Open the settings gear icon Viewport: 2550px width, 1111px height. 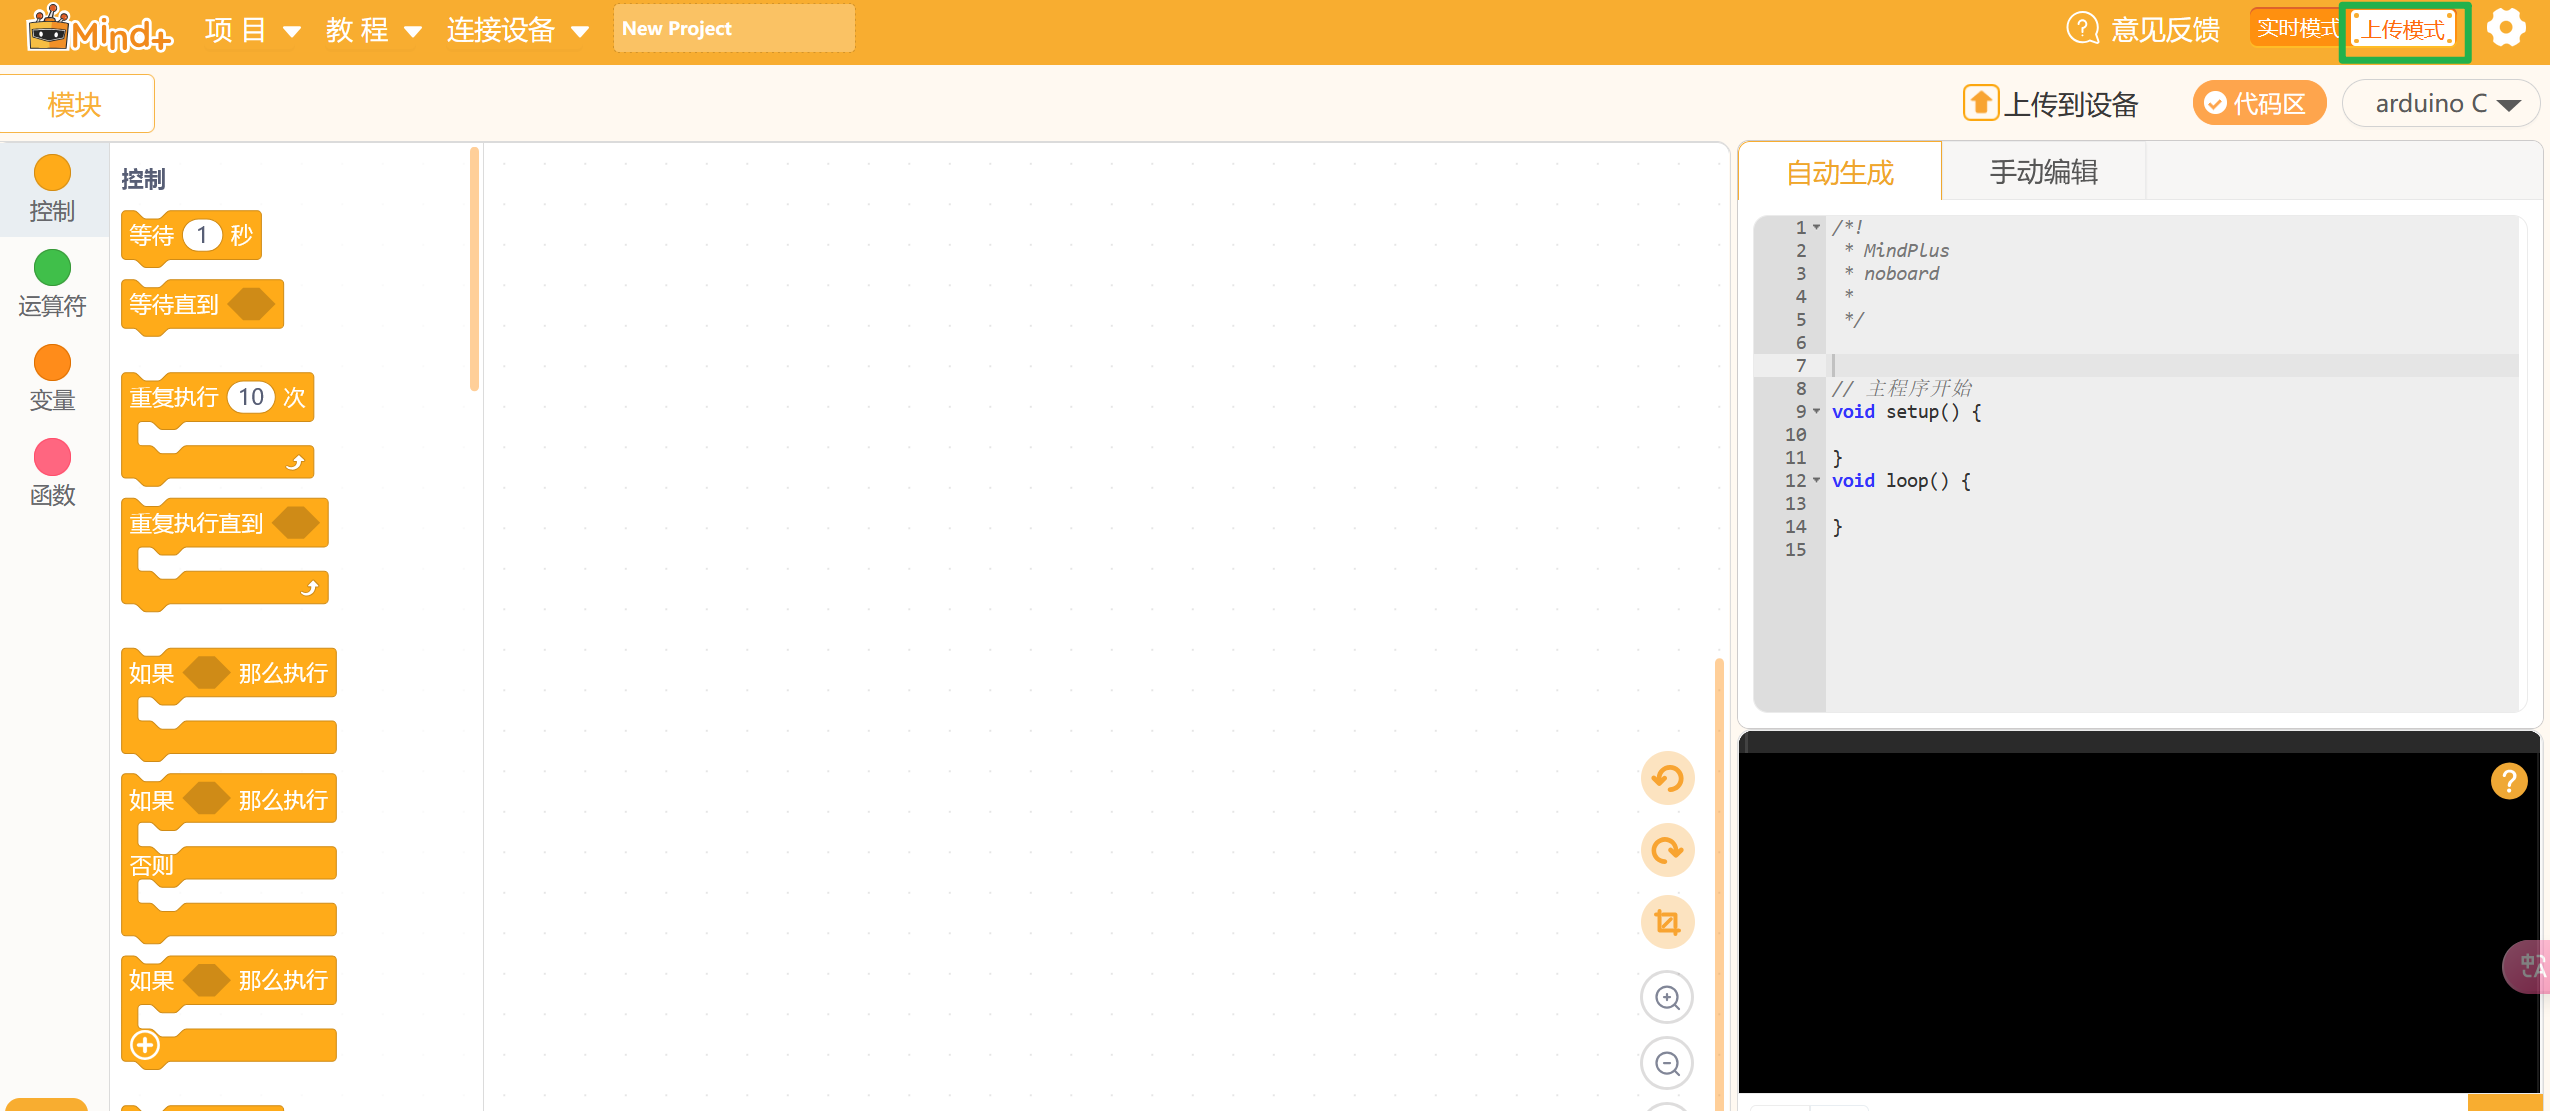coord(2506,28)
